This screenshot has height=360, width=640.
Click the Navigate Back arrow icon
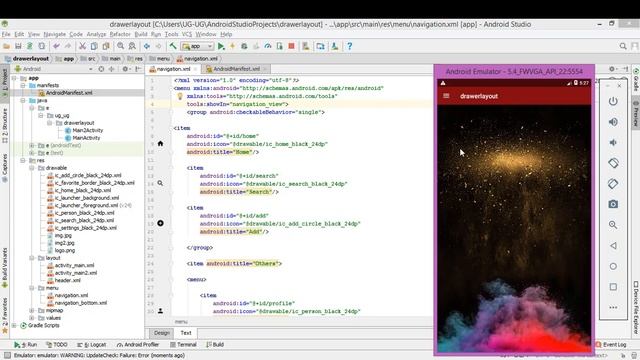(147, 47)
